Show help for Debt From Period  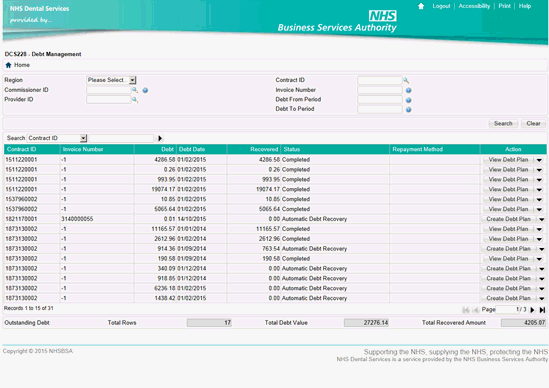pos(408,100)
